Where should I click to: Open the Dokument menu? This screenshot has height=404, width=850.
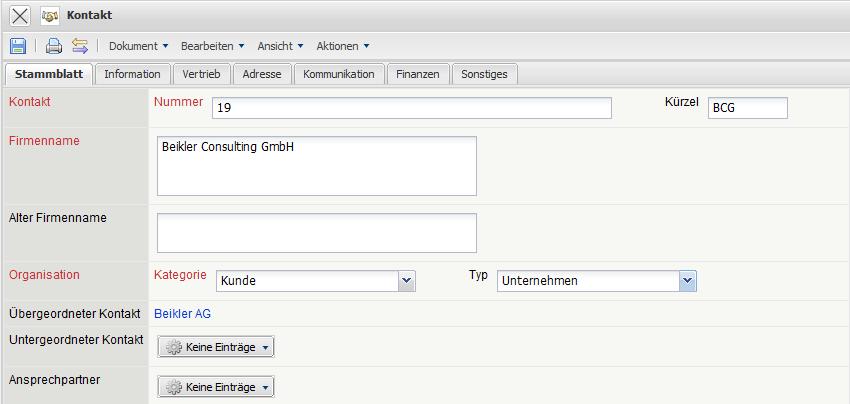[x=138, y=46]
